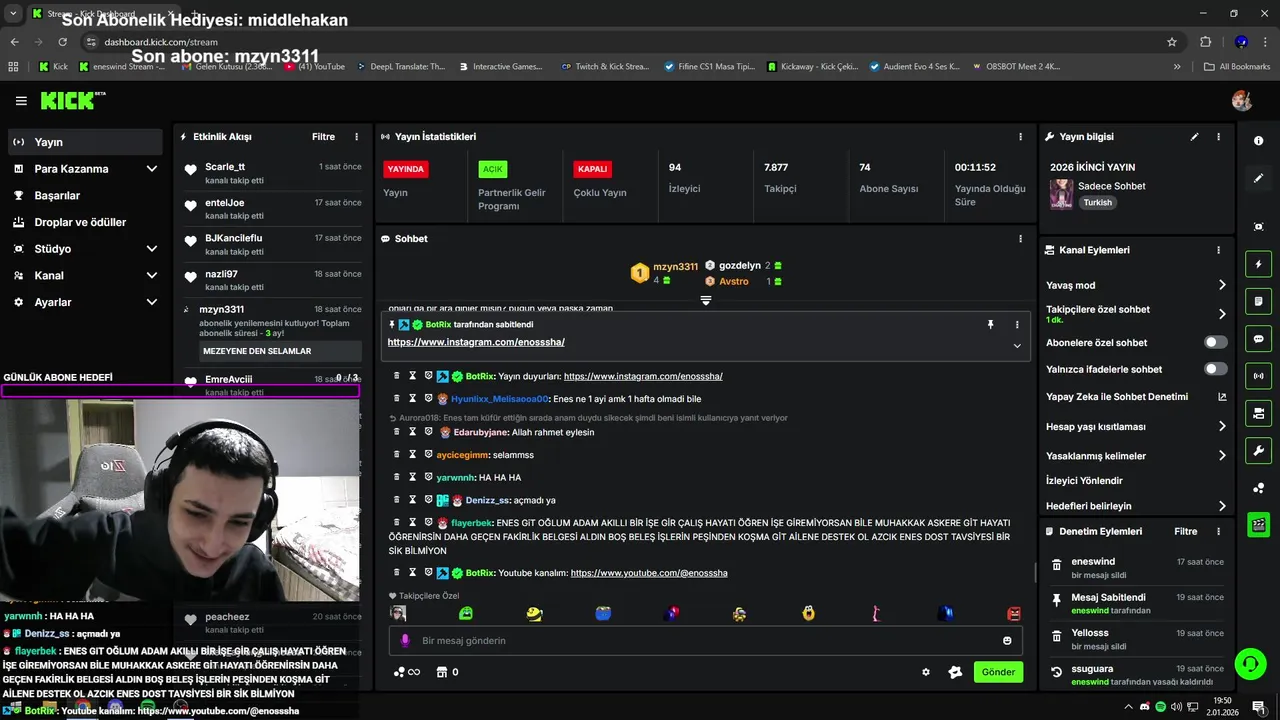The image size is (1280, 720).
Task: Open the emoji picker in the message box
Action: pyautogui.click(x=1007, y=641)
